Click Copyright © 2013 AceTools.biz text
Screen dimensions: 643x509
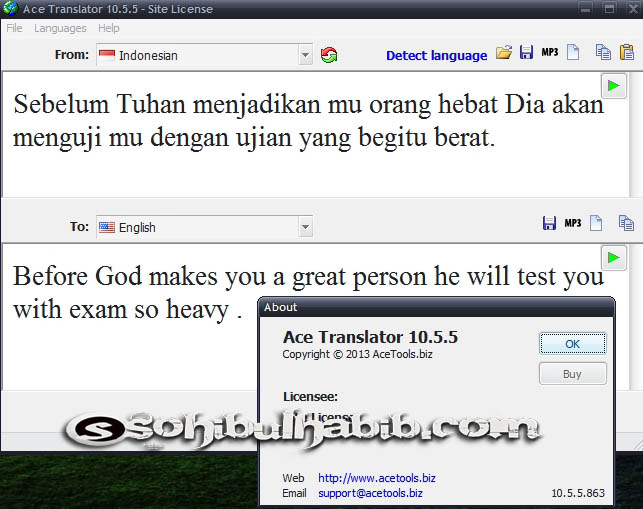coord(357,354)
